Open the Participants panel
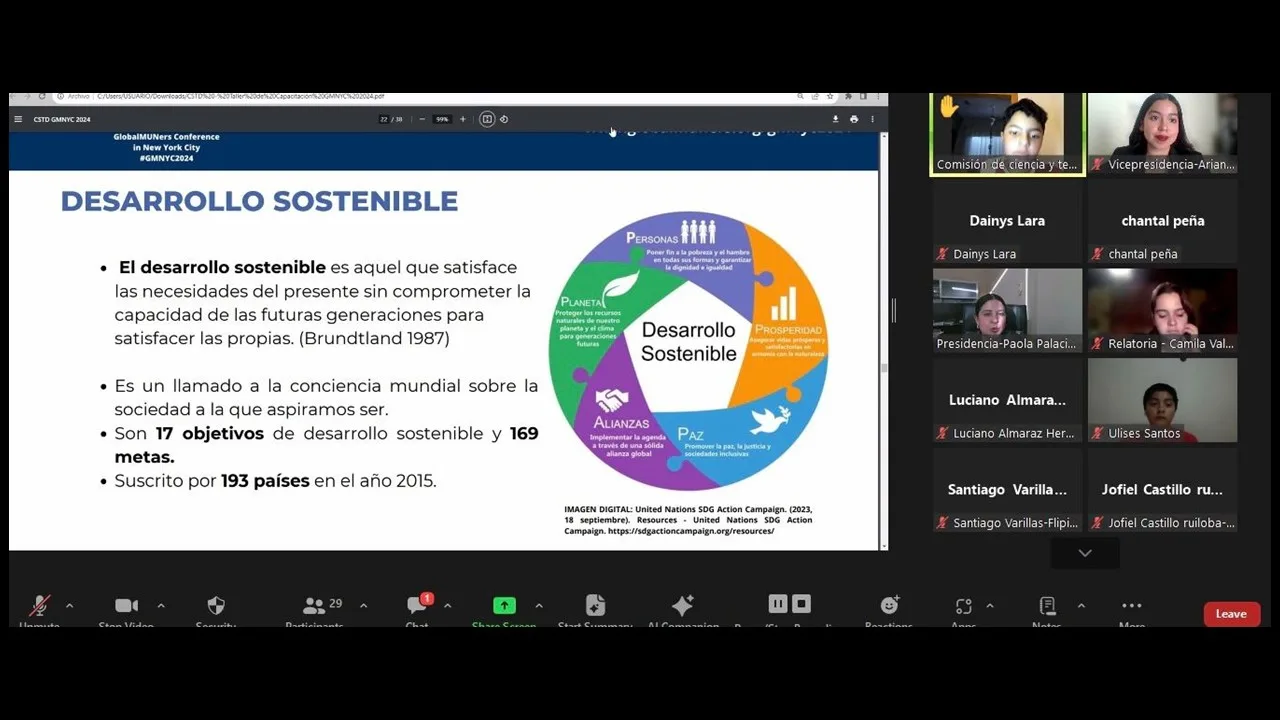 click(x=315, y=607)
